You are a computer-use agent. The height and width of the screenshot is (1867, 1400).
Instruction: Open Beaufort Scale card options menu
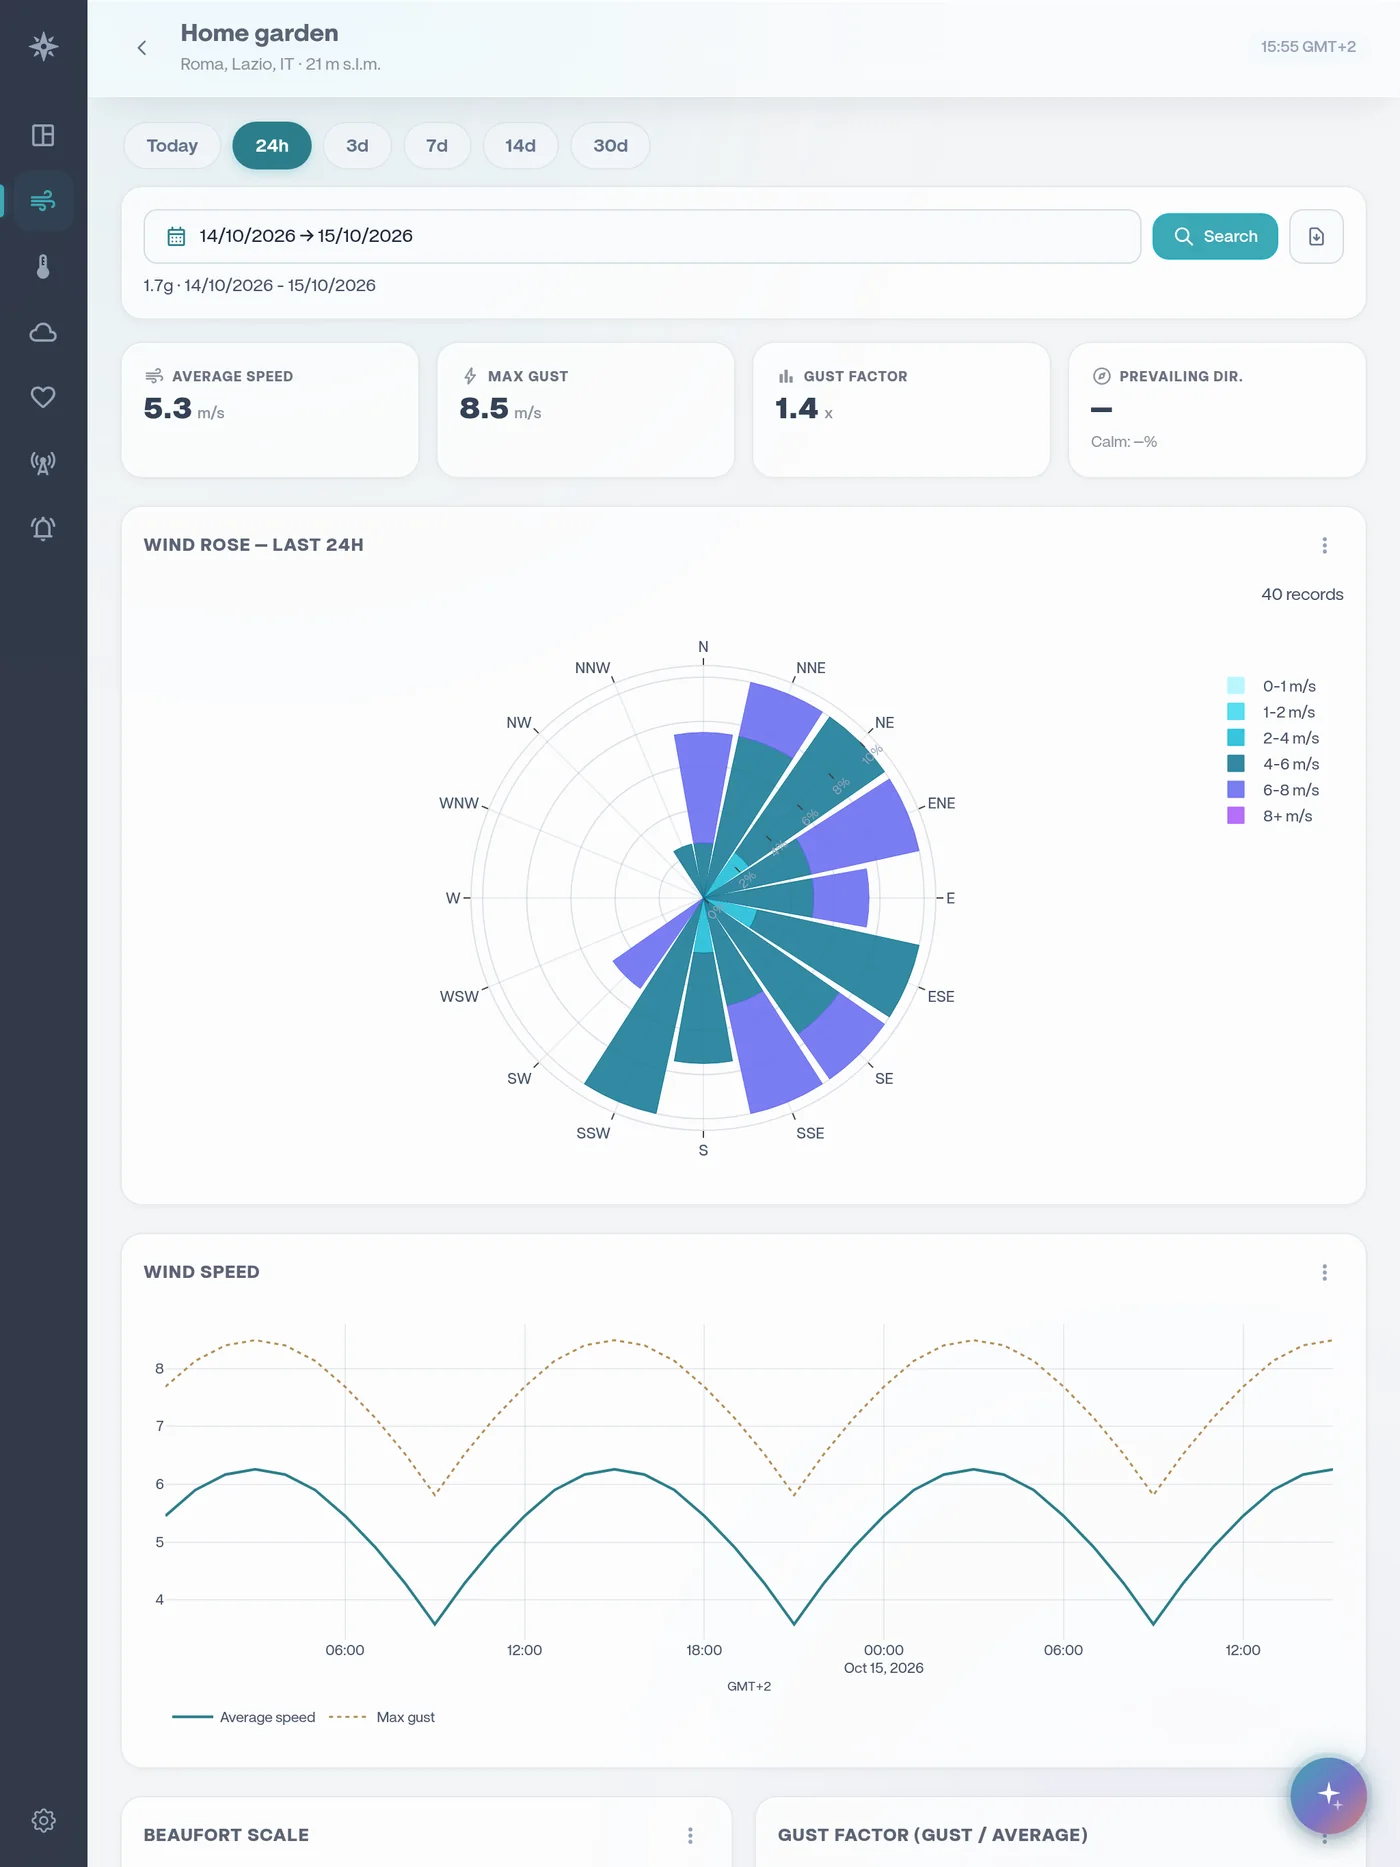[x=690, y=1835]
